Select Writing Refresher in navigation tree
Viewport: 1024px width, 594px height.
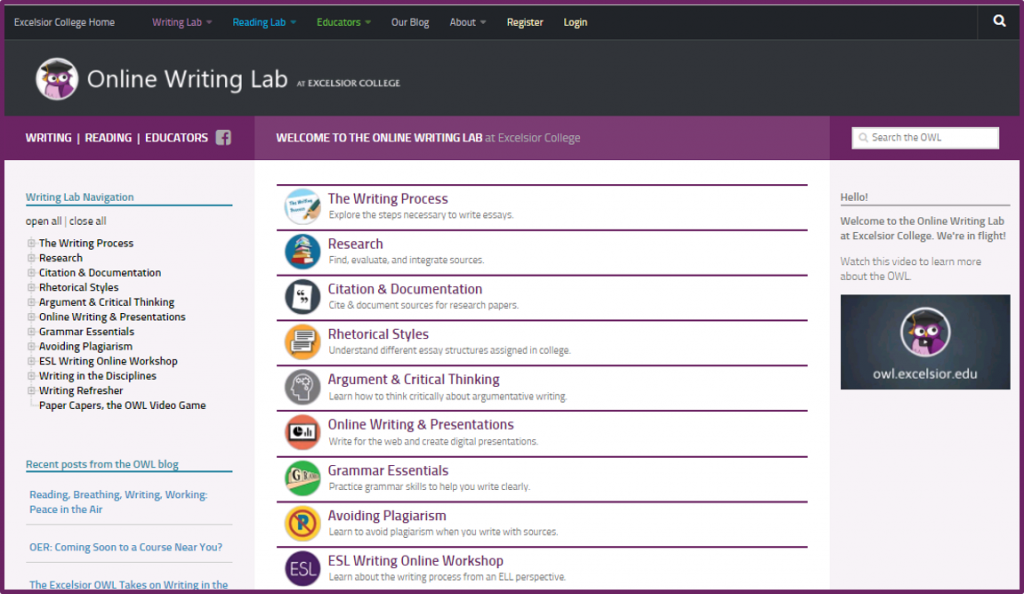click(x=81, y=390)
